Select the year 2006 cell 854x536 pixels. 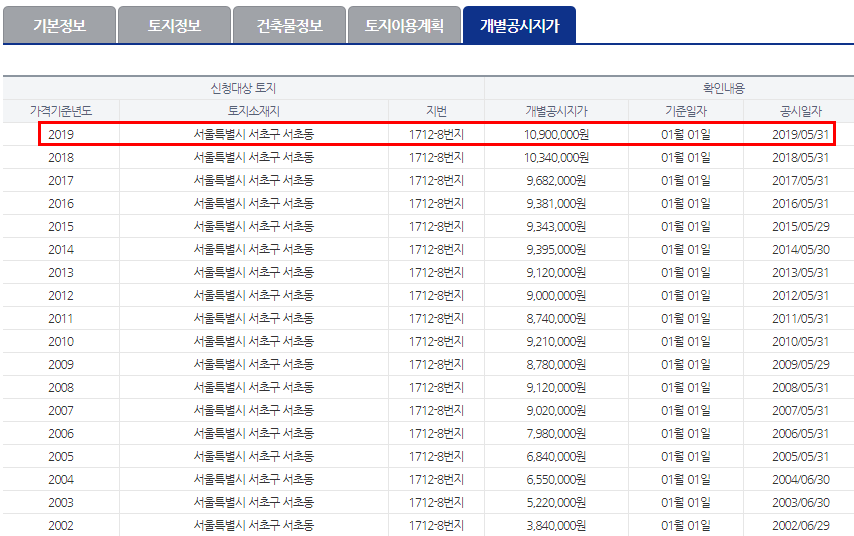(x=61, y=434)
